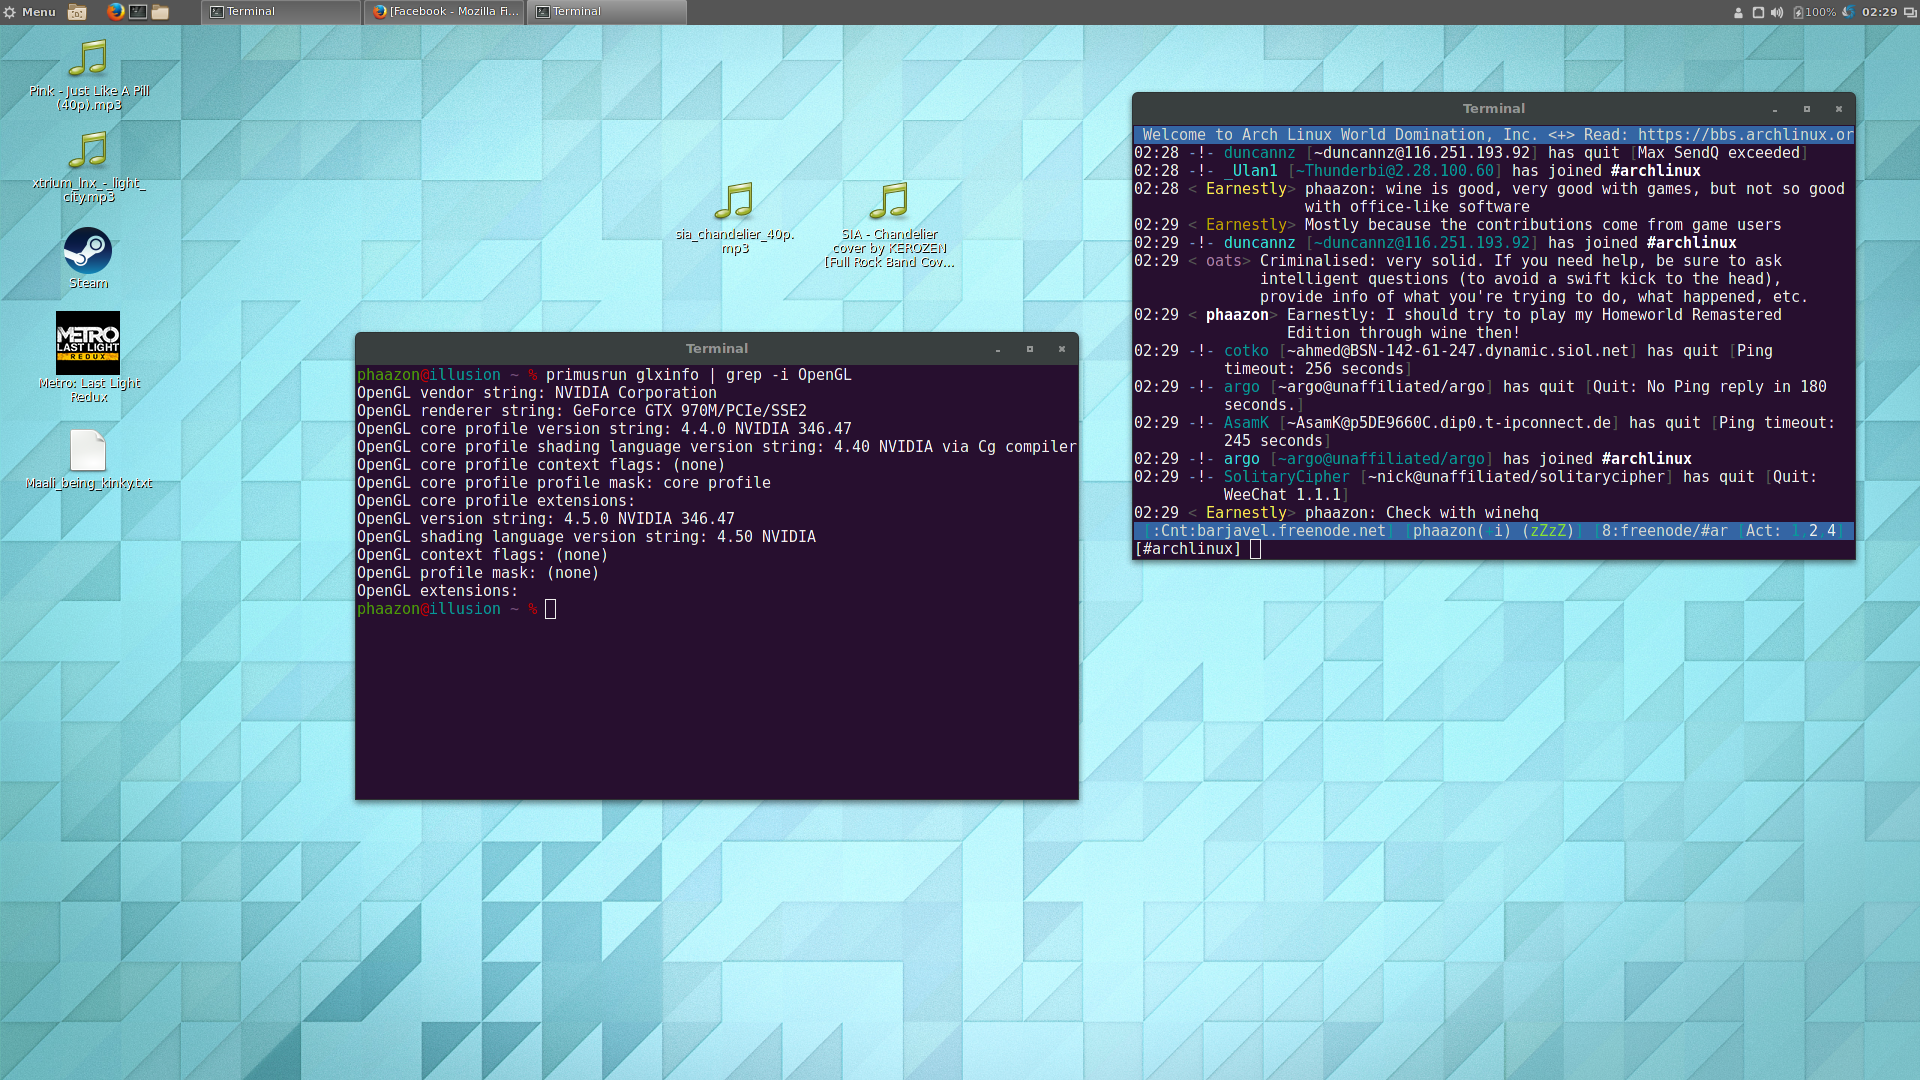Launch Firefox from the panel launcher

tap(116, 12)
